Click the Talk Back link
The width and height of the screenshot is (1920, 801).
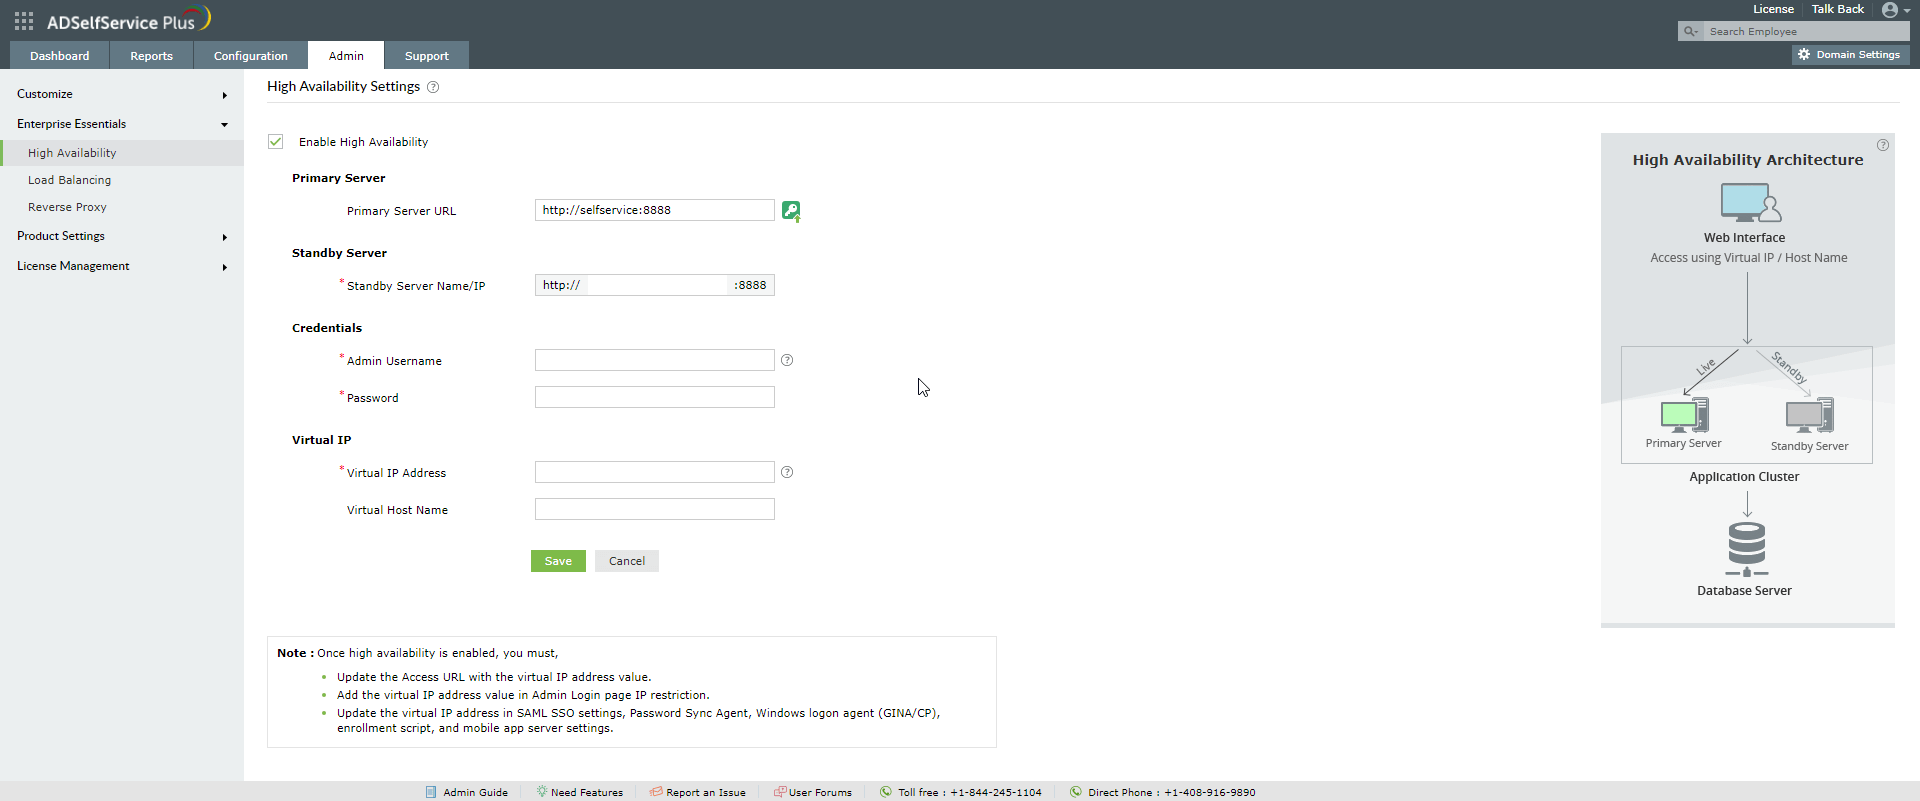tap(1837, 9)
